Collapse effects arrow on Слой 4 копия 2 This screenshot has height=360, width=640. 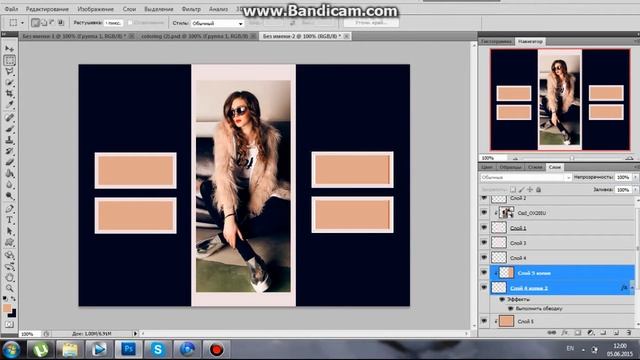tap(631, 288)
